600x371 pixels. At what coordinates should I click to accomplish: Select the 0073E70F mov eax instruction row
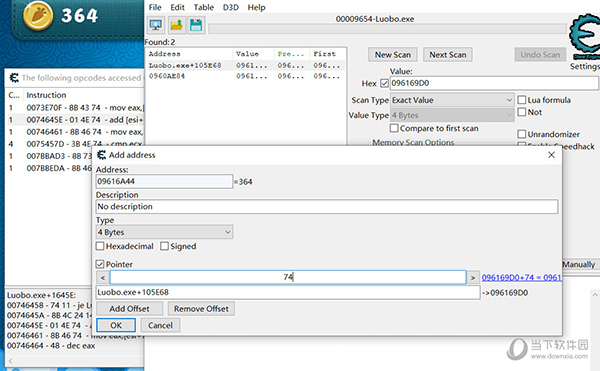[75, 108]
